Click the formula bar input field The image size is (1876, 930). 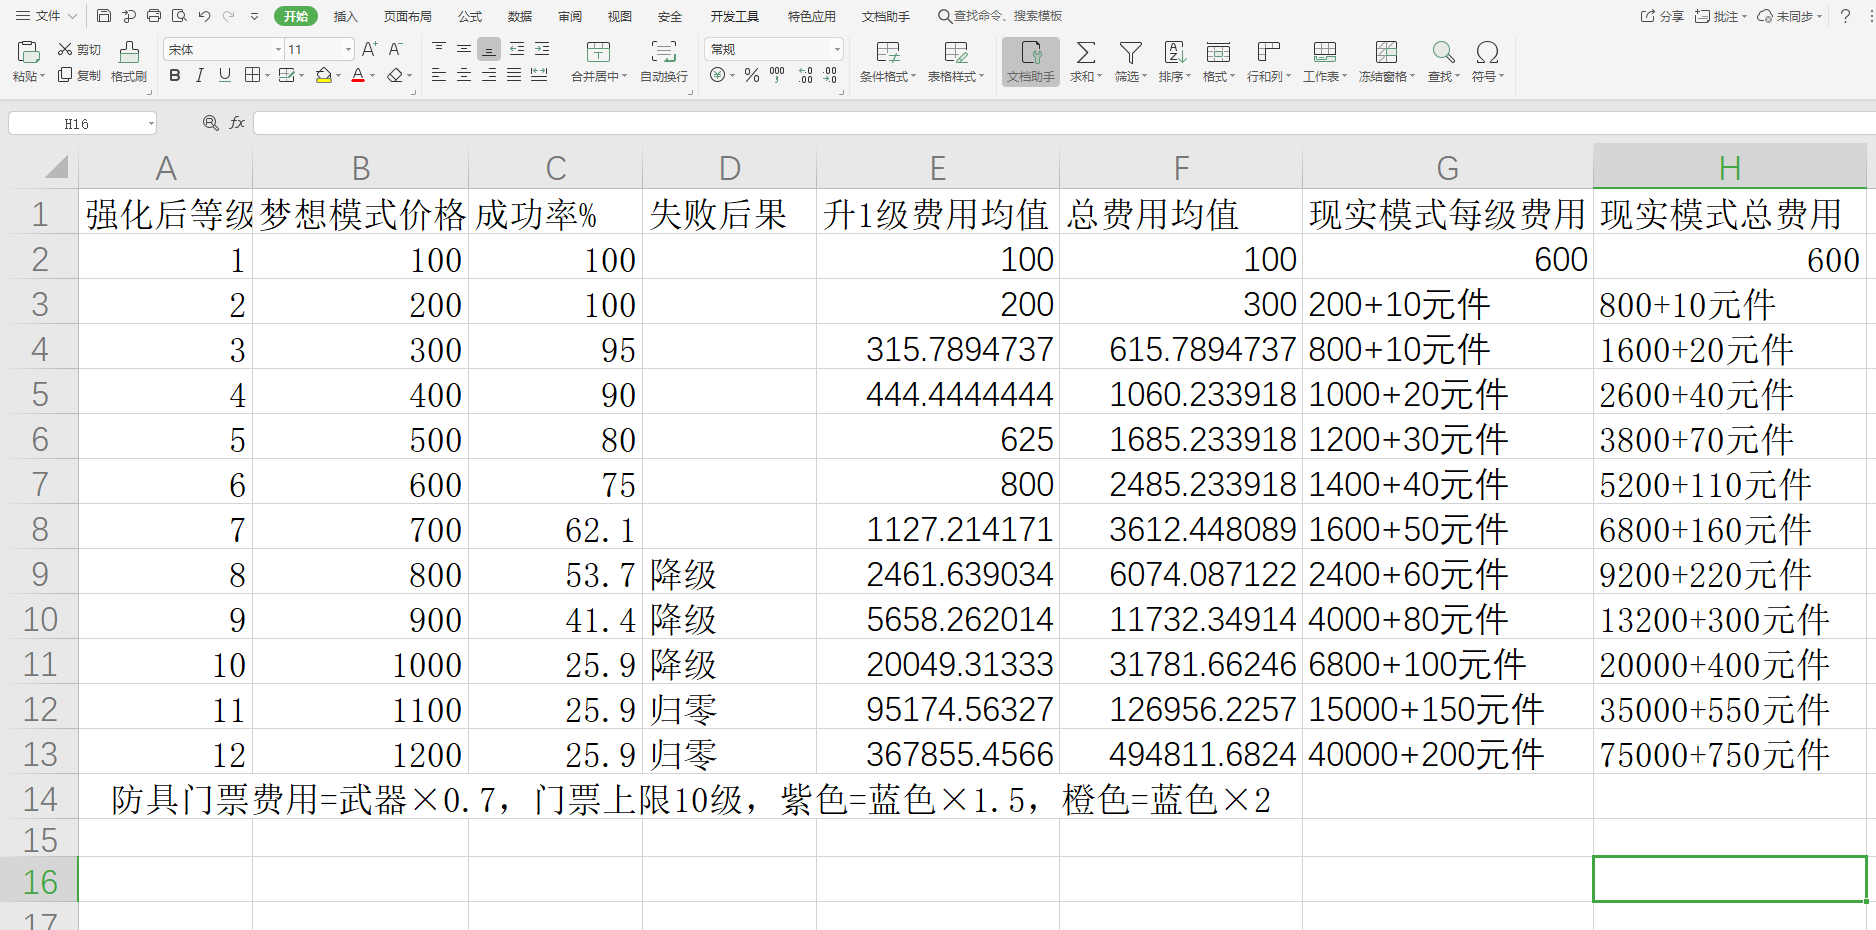[1000, 123]
